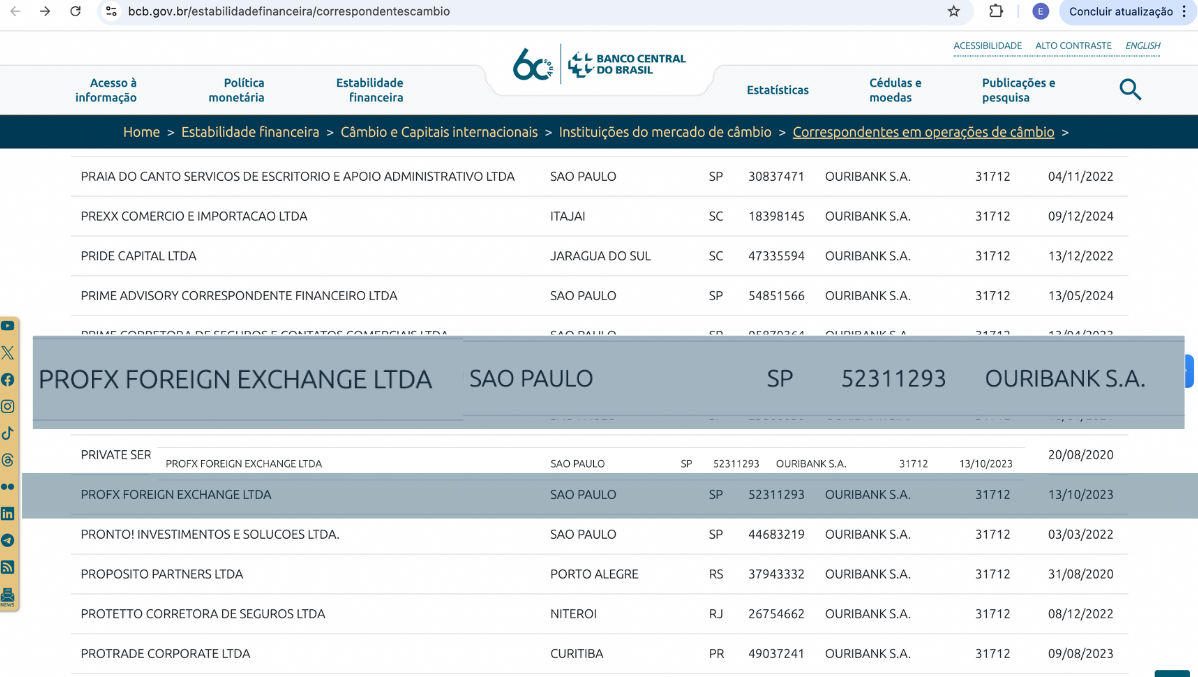
Task: Select PRIME ADVISORY CORRESPONDENTE FINANCEIRO LTDA
Action: (x=239, y=296)
